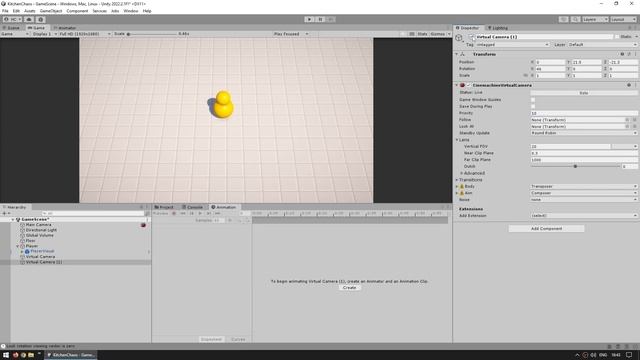Enable the Save During Play checkbox
The width and height of the screenshot is (640, 360).
click(x=533, y=106)
